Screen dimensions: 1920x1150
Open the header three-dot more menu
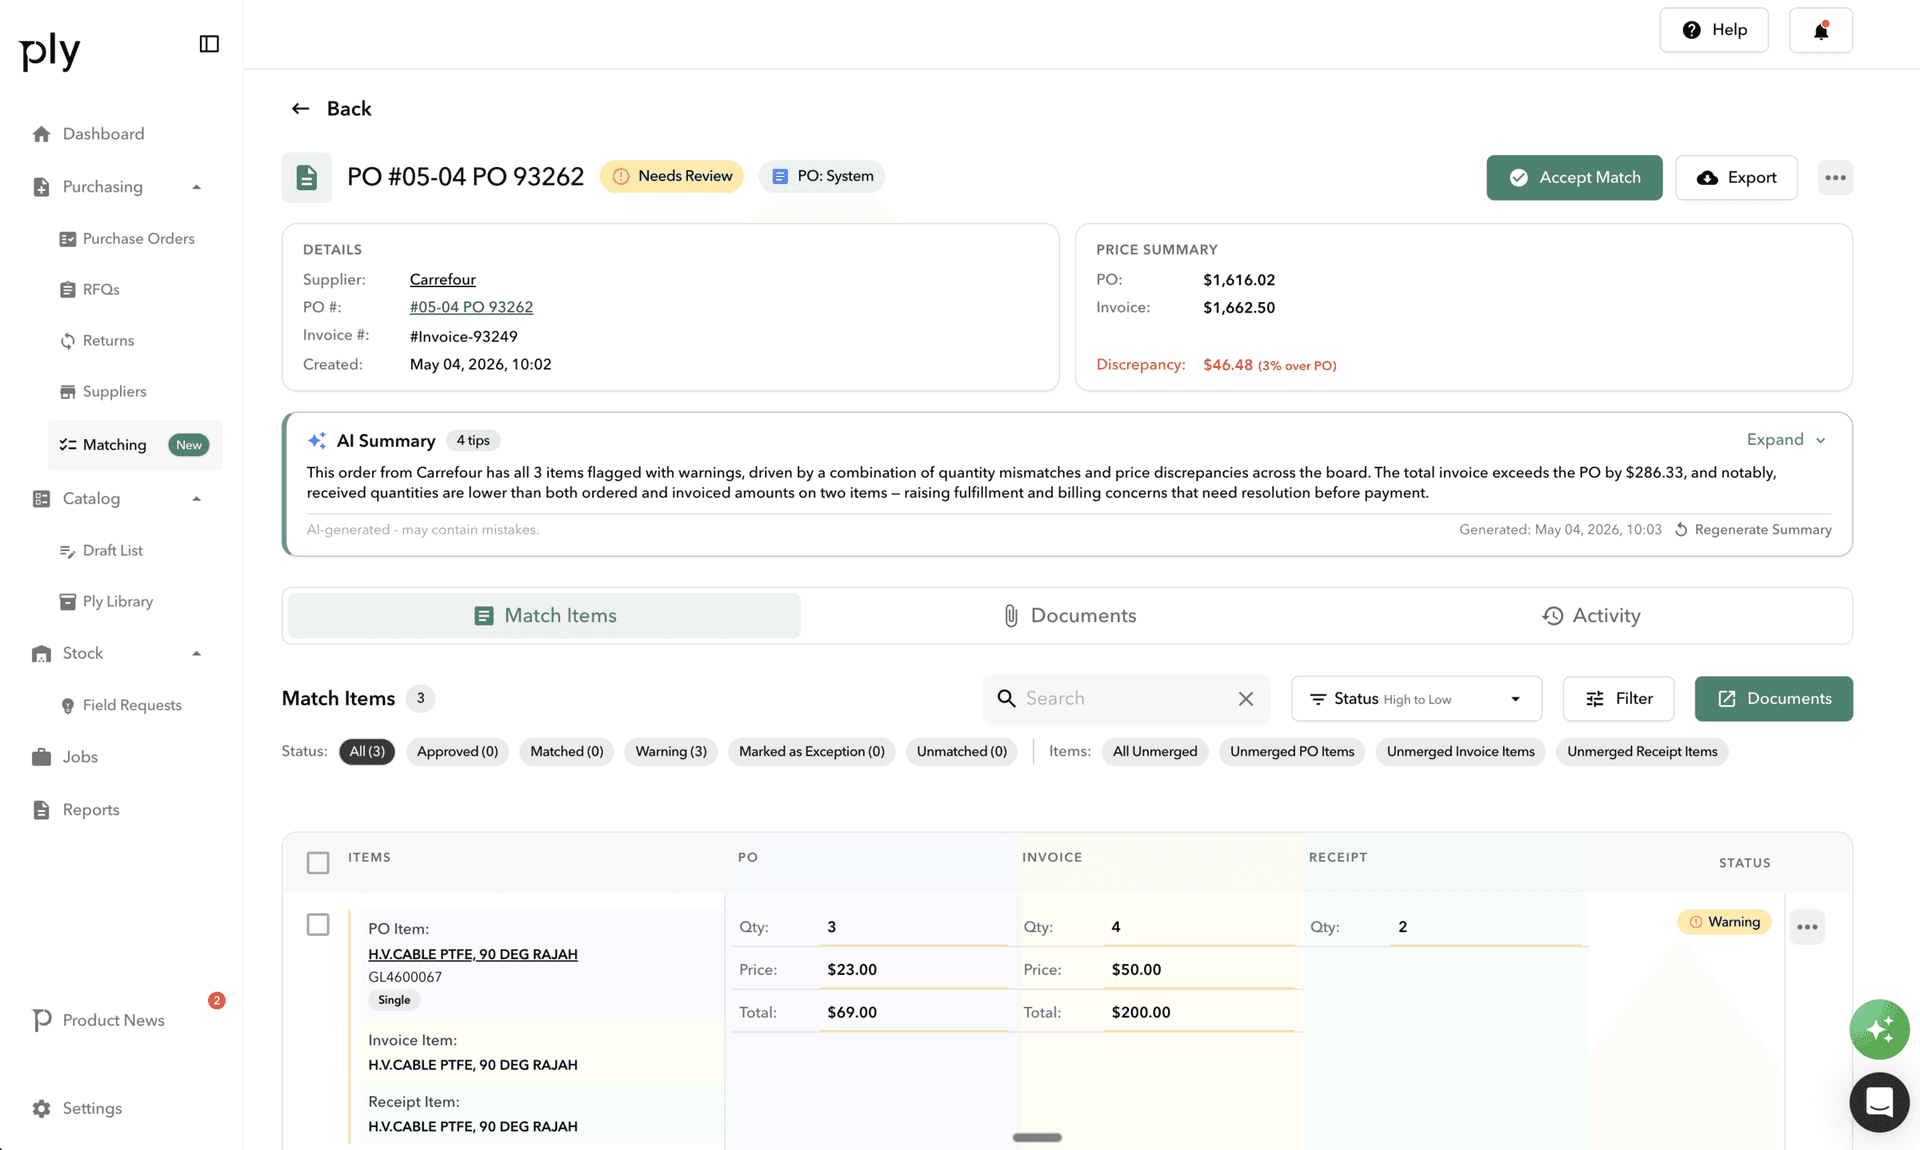pos(1835,177)
